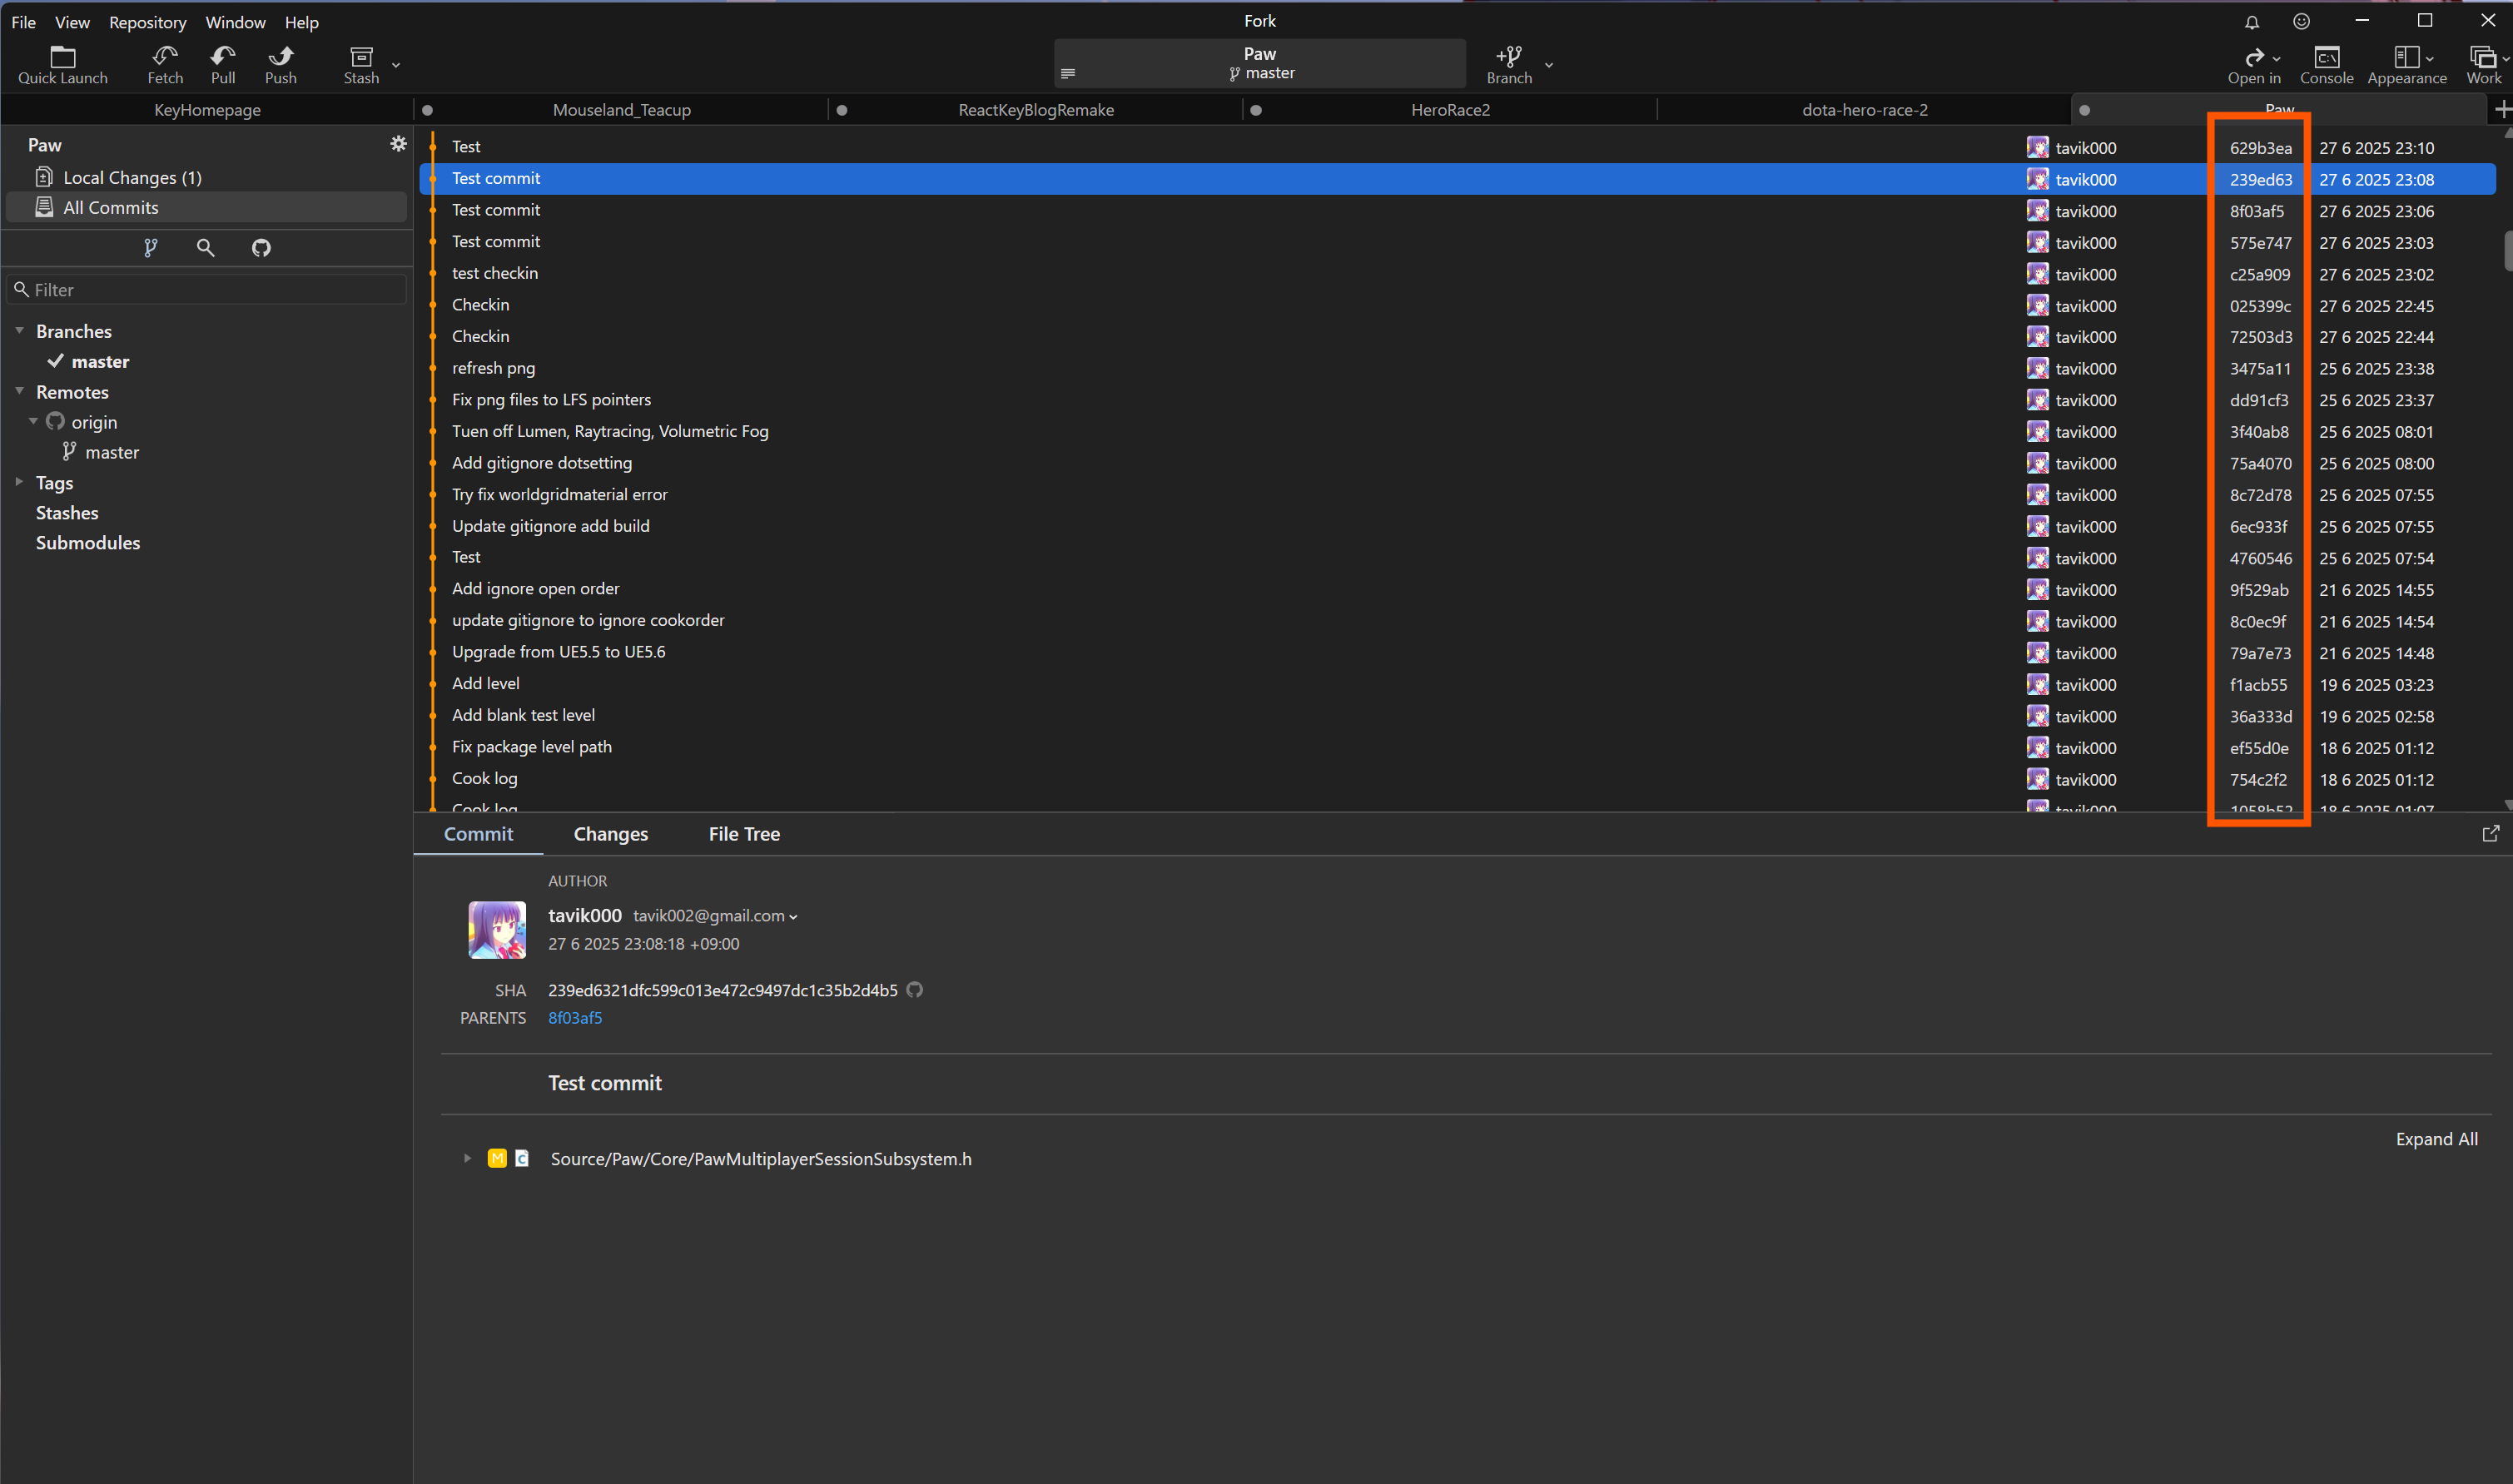Expand the Tags section

pyautogui.click(x=19, y=482)
